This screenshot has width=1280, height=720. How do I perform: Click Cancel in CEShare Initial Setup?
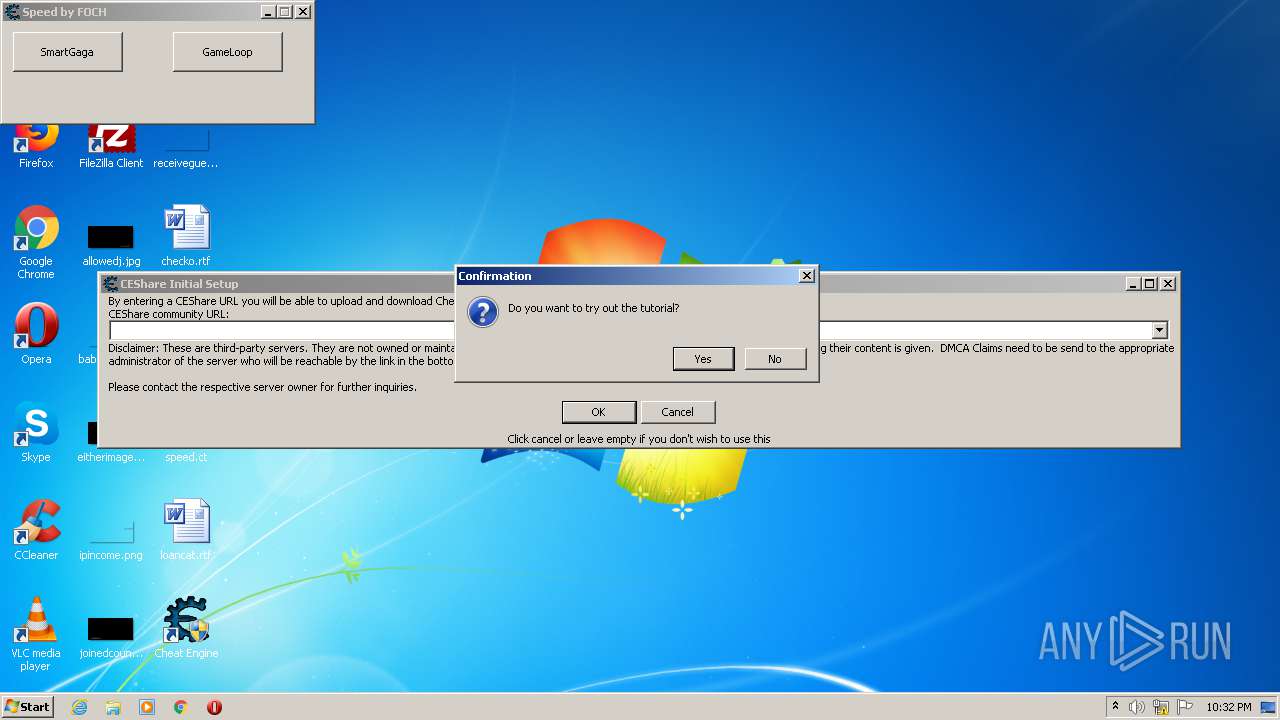[x=677, y=412]
